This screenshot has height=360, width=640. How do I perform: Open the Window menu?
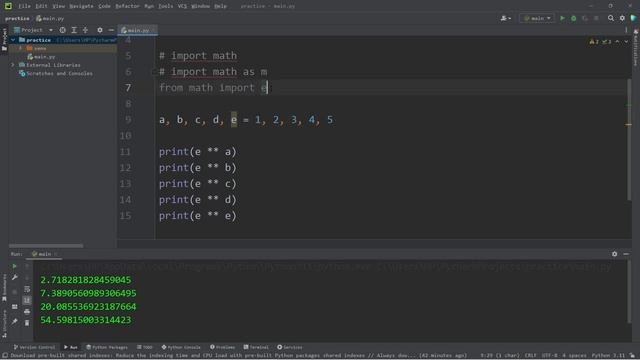[x=200, y=6]
